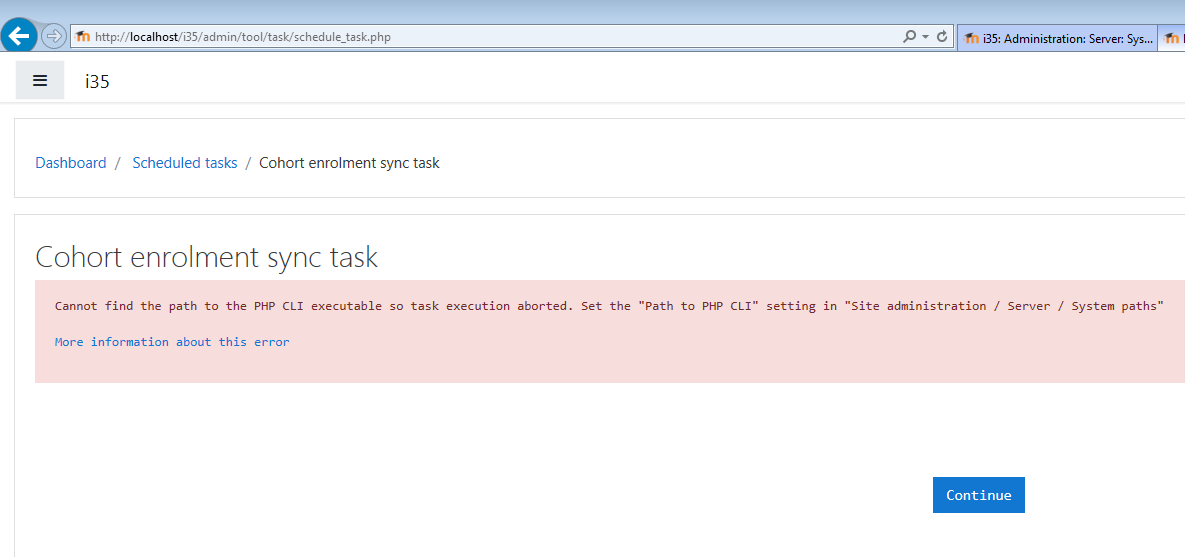Click the browser forward arrow button

pyautogui.click(x=54, y=36)
